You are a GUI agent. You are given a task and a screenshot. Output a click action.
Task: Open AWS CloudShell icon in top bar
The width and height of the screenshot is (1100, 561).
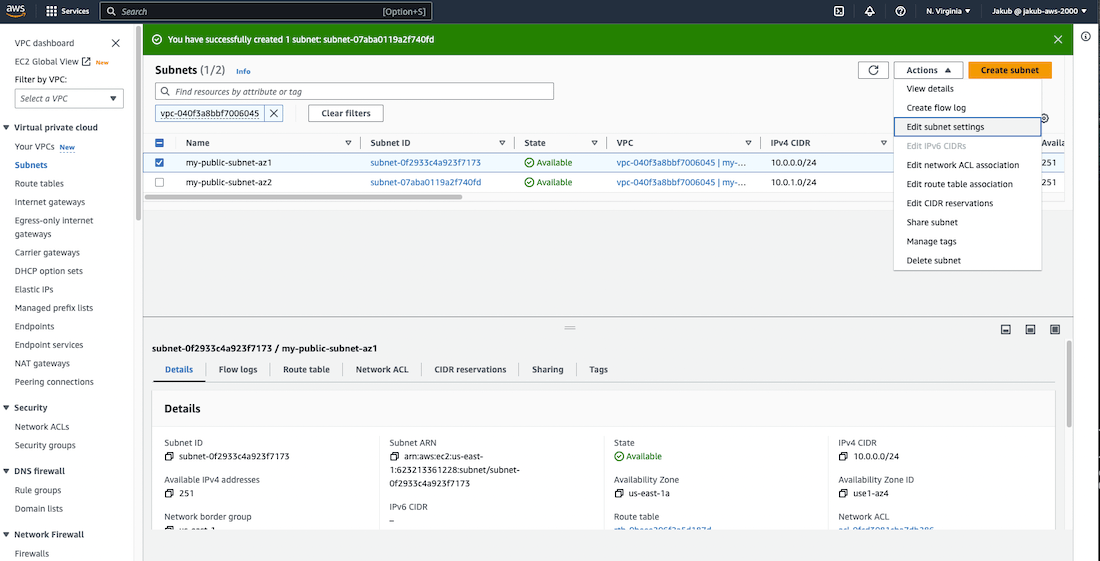pos(839,11)
